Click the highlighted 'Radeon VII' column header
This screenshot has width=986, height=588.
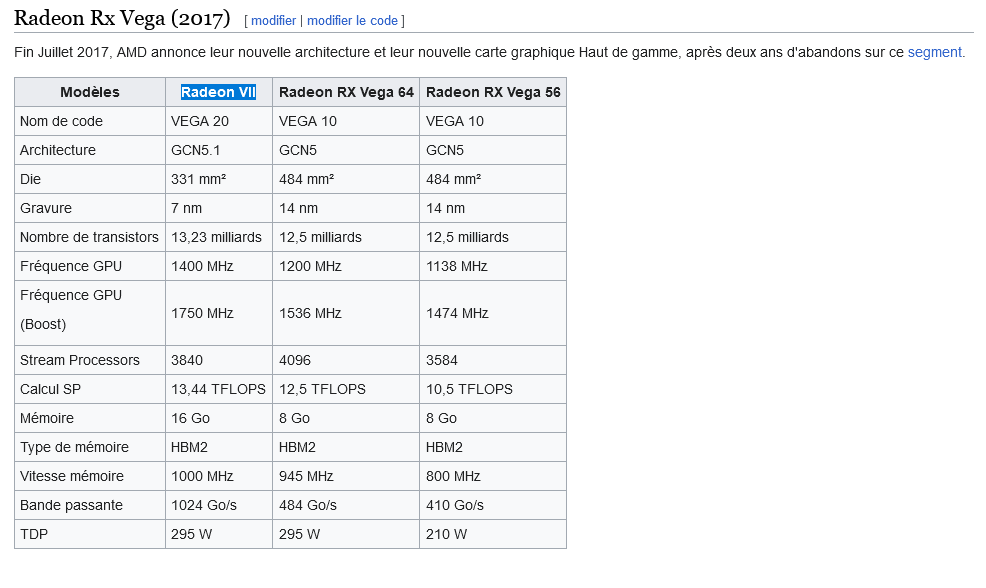click(x=218, y=92)
